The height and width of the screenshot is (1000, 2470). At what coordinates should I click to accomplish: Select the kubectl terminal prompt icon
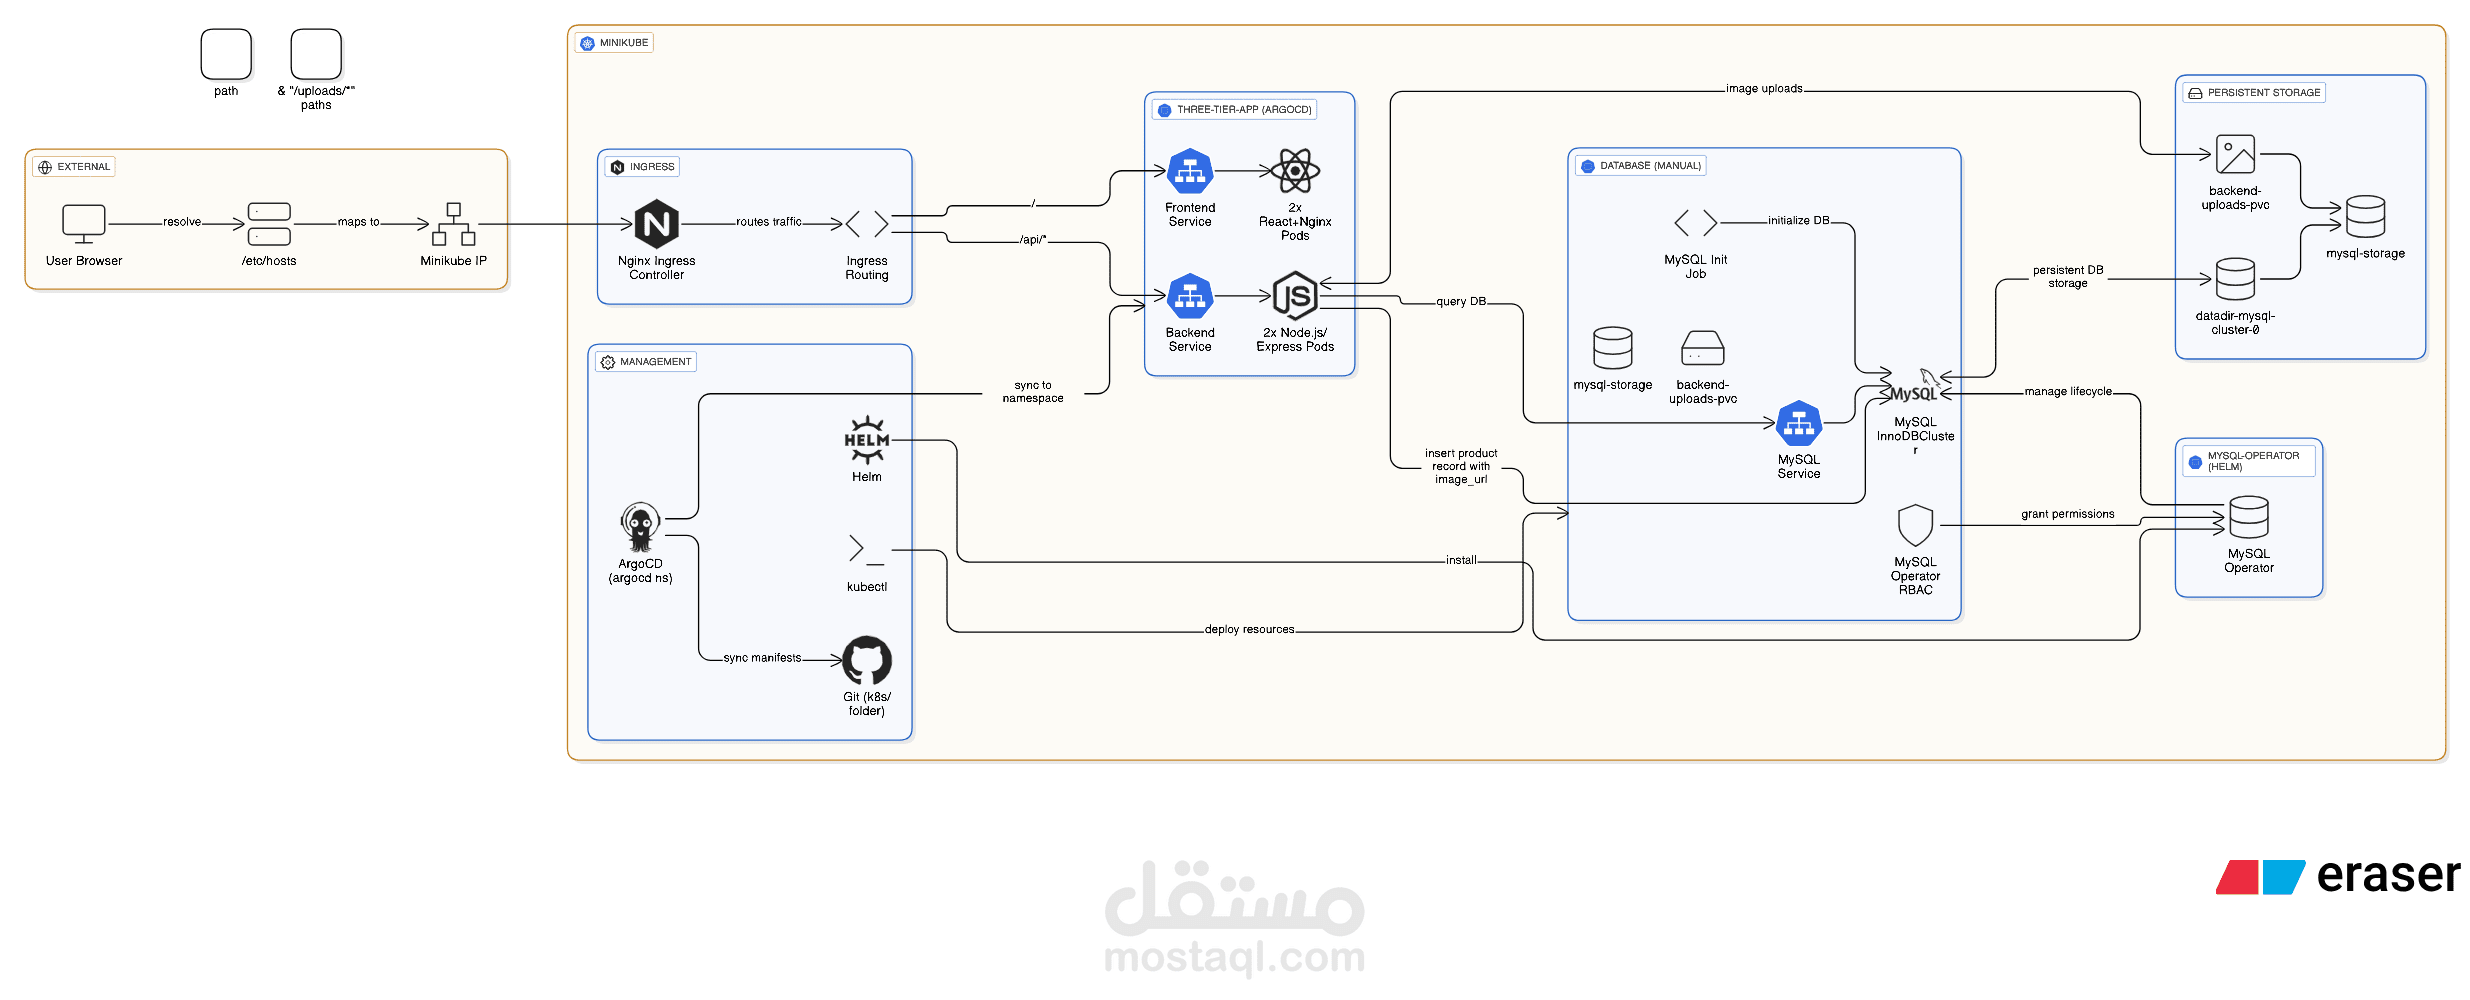coord(867,550)
